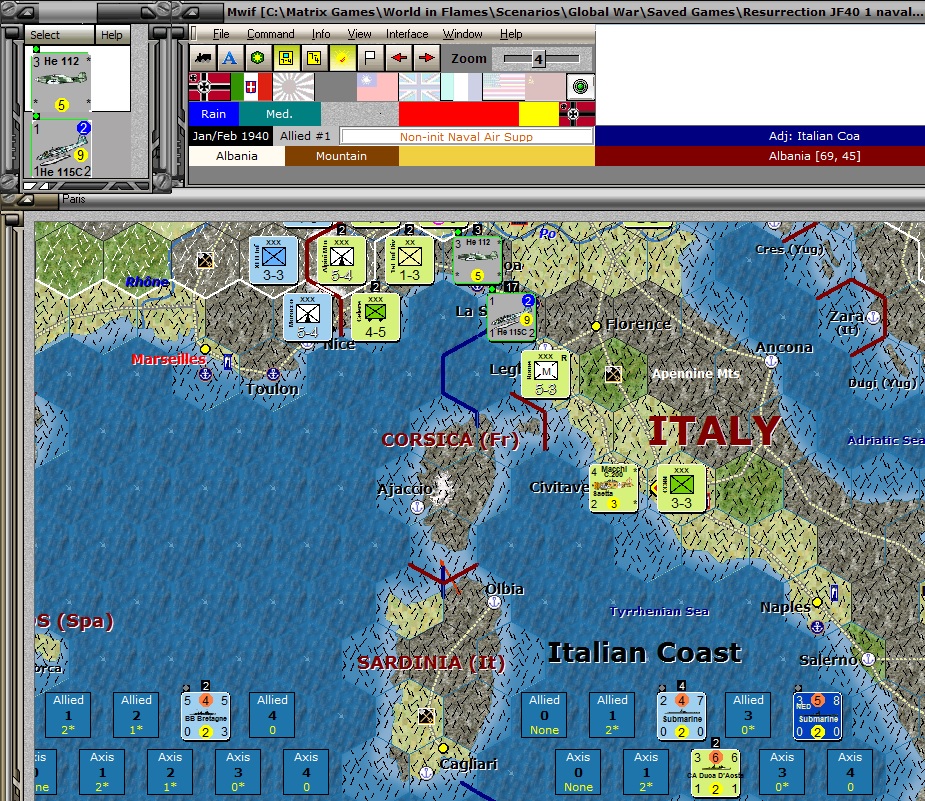Select the He 112 aircraft counter on map

tap(477, 260)
